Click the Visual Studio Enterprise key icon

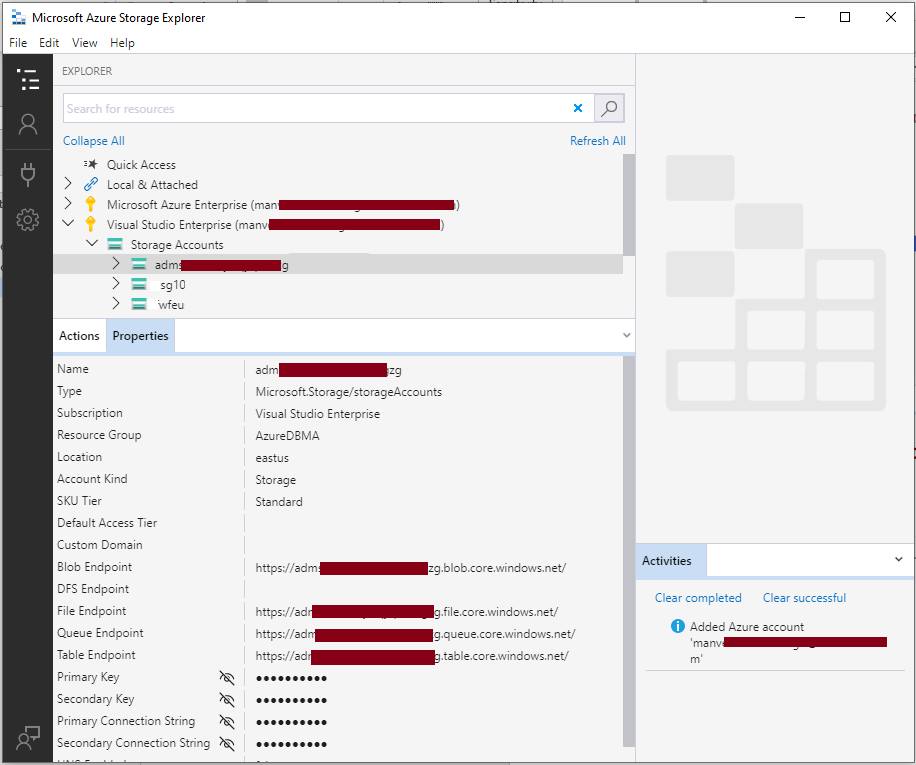tap(91, 224)
